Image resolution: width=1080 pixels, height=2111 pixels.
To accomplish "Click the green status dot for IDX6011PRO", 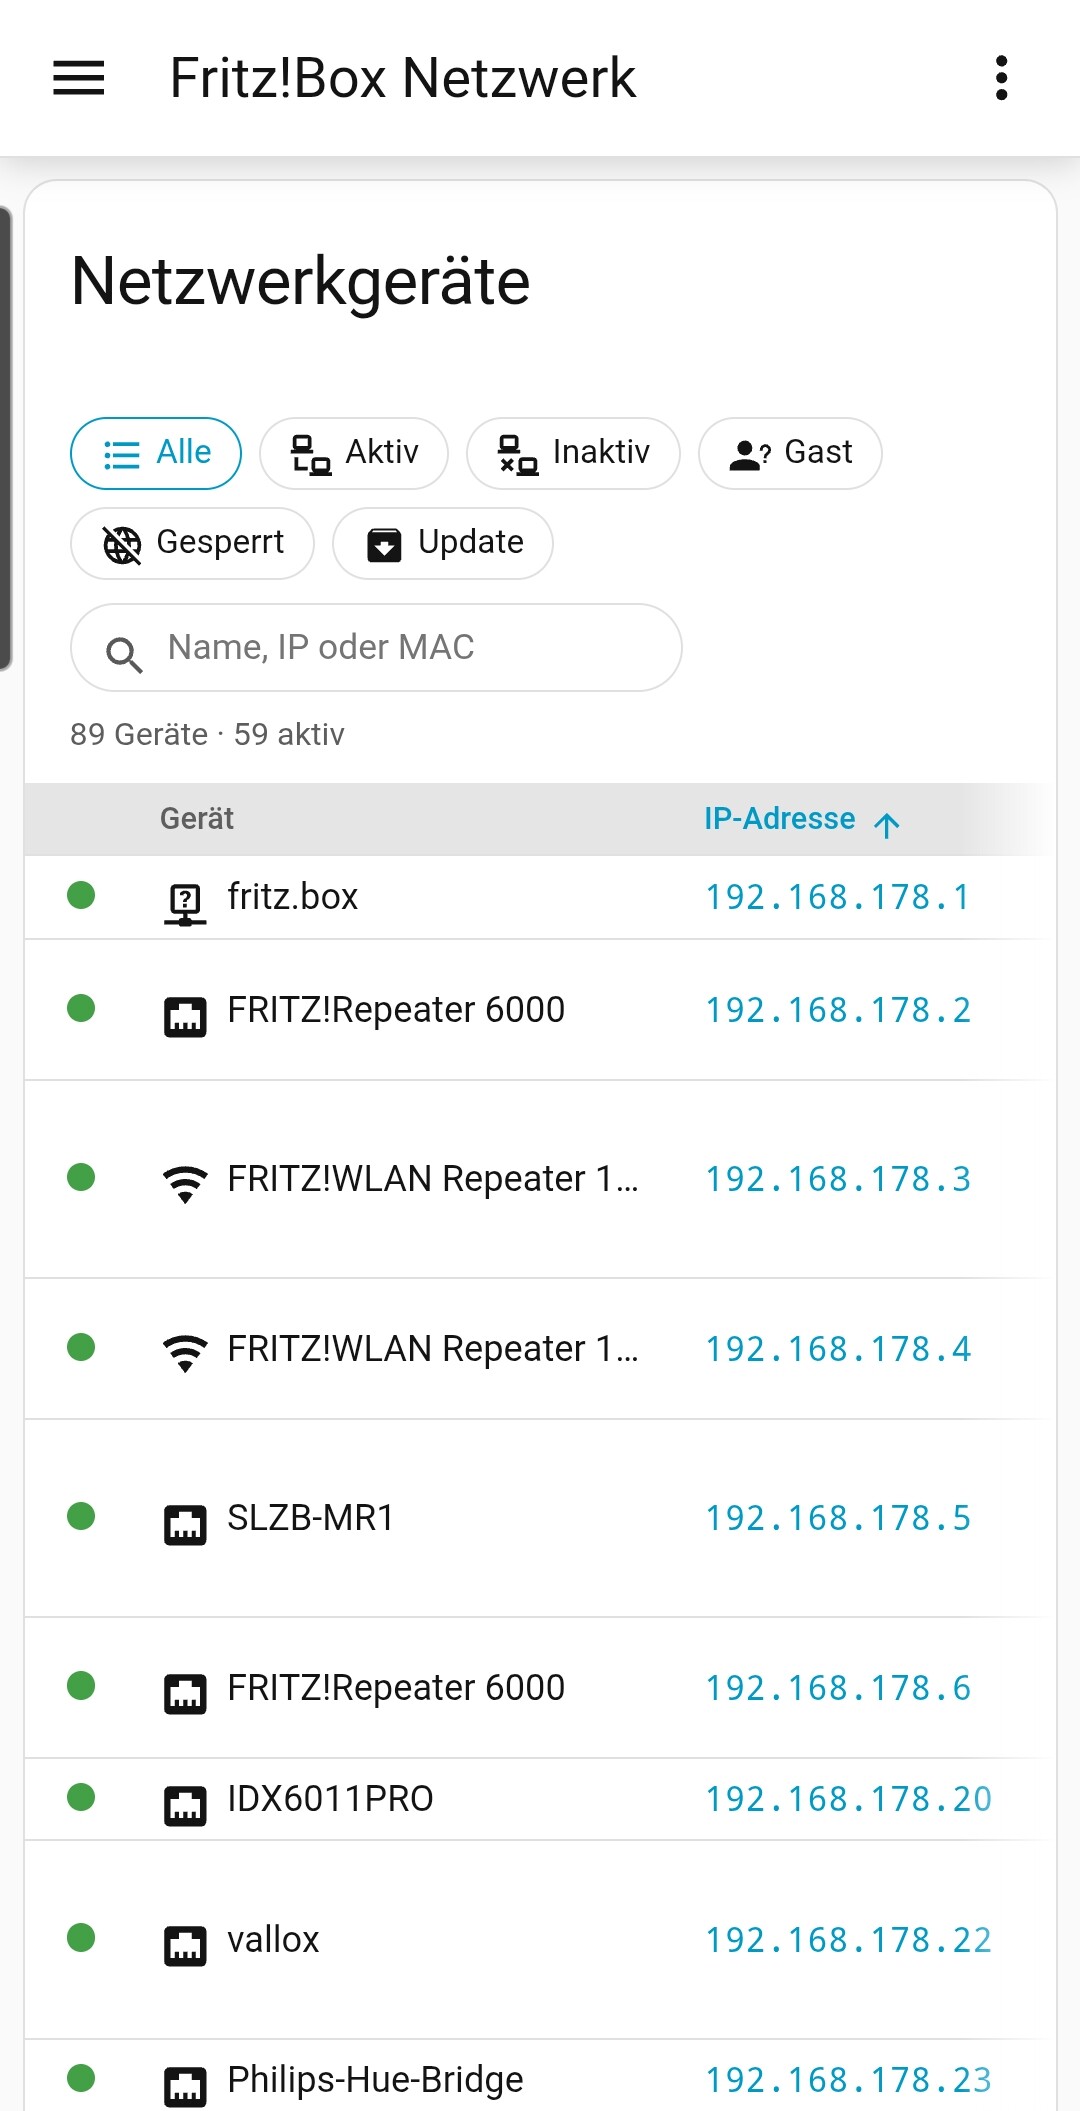I will tap(81, 1797).
